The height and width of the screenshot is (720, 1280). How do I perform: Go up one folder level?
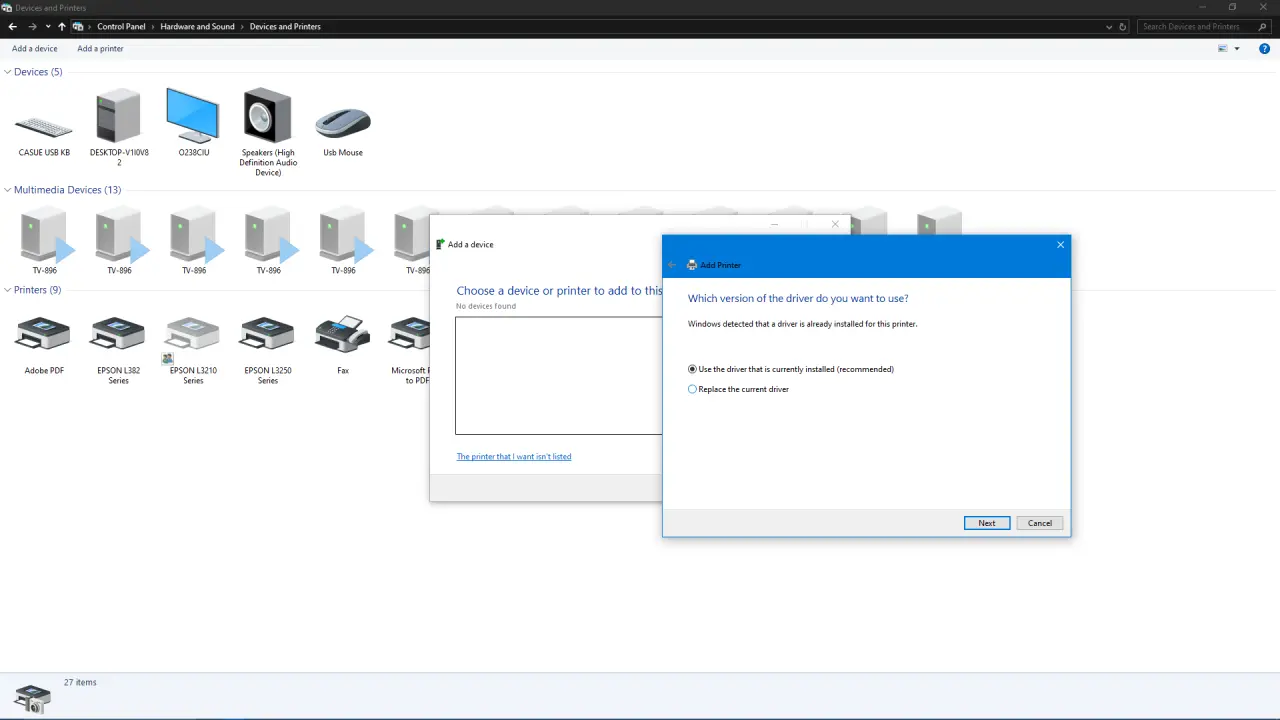point(61,27)
